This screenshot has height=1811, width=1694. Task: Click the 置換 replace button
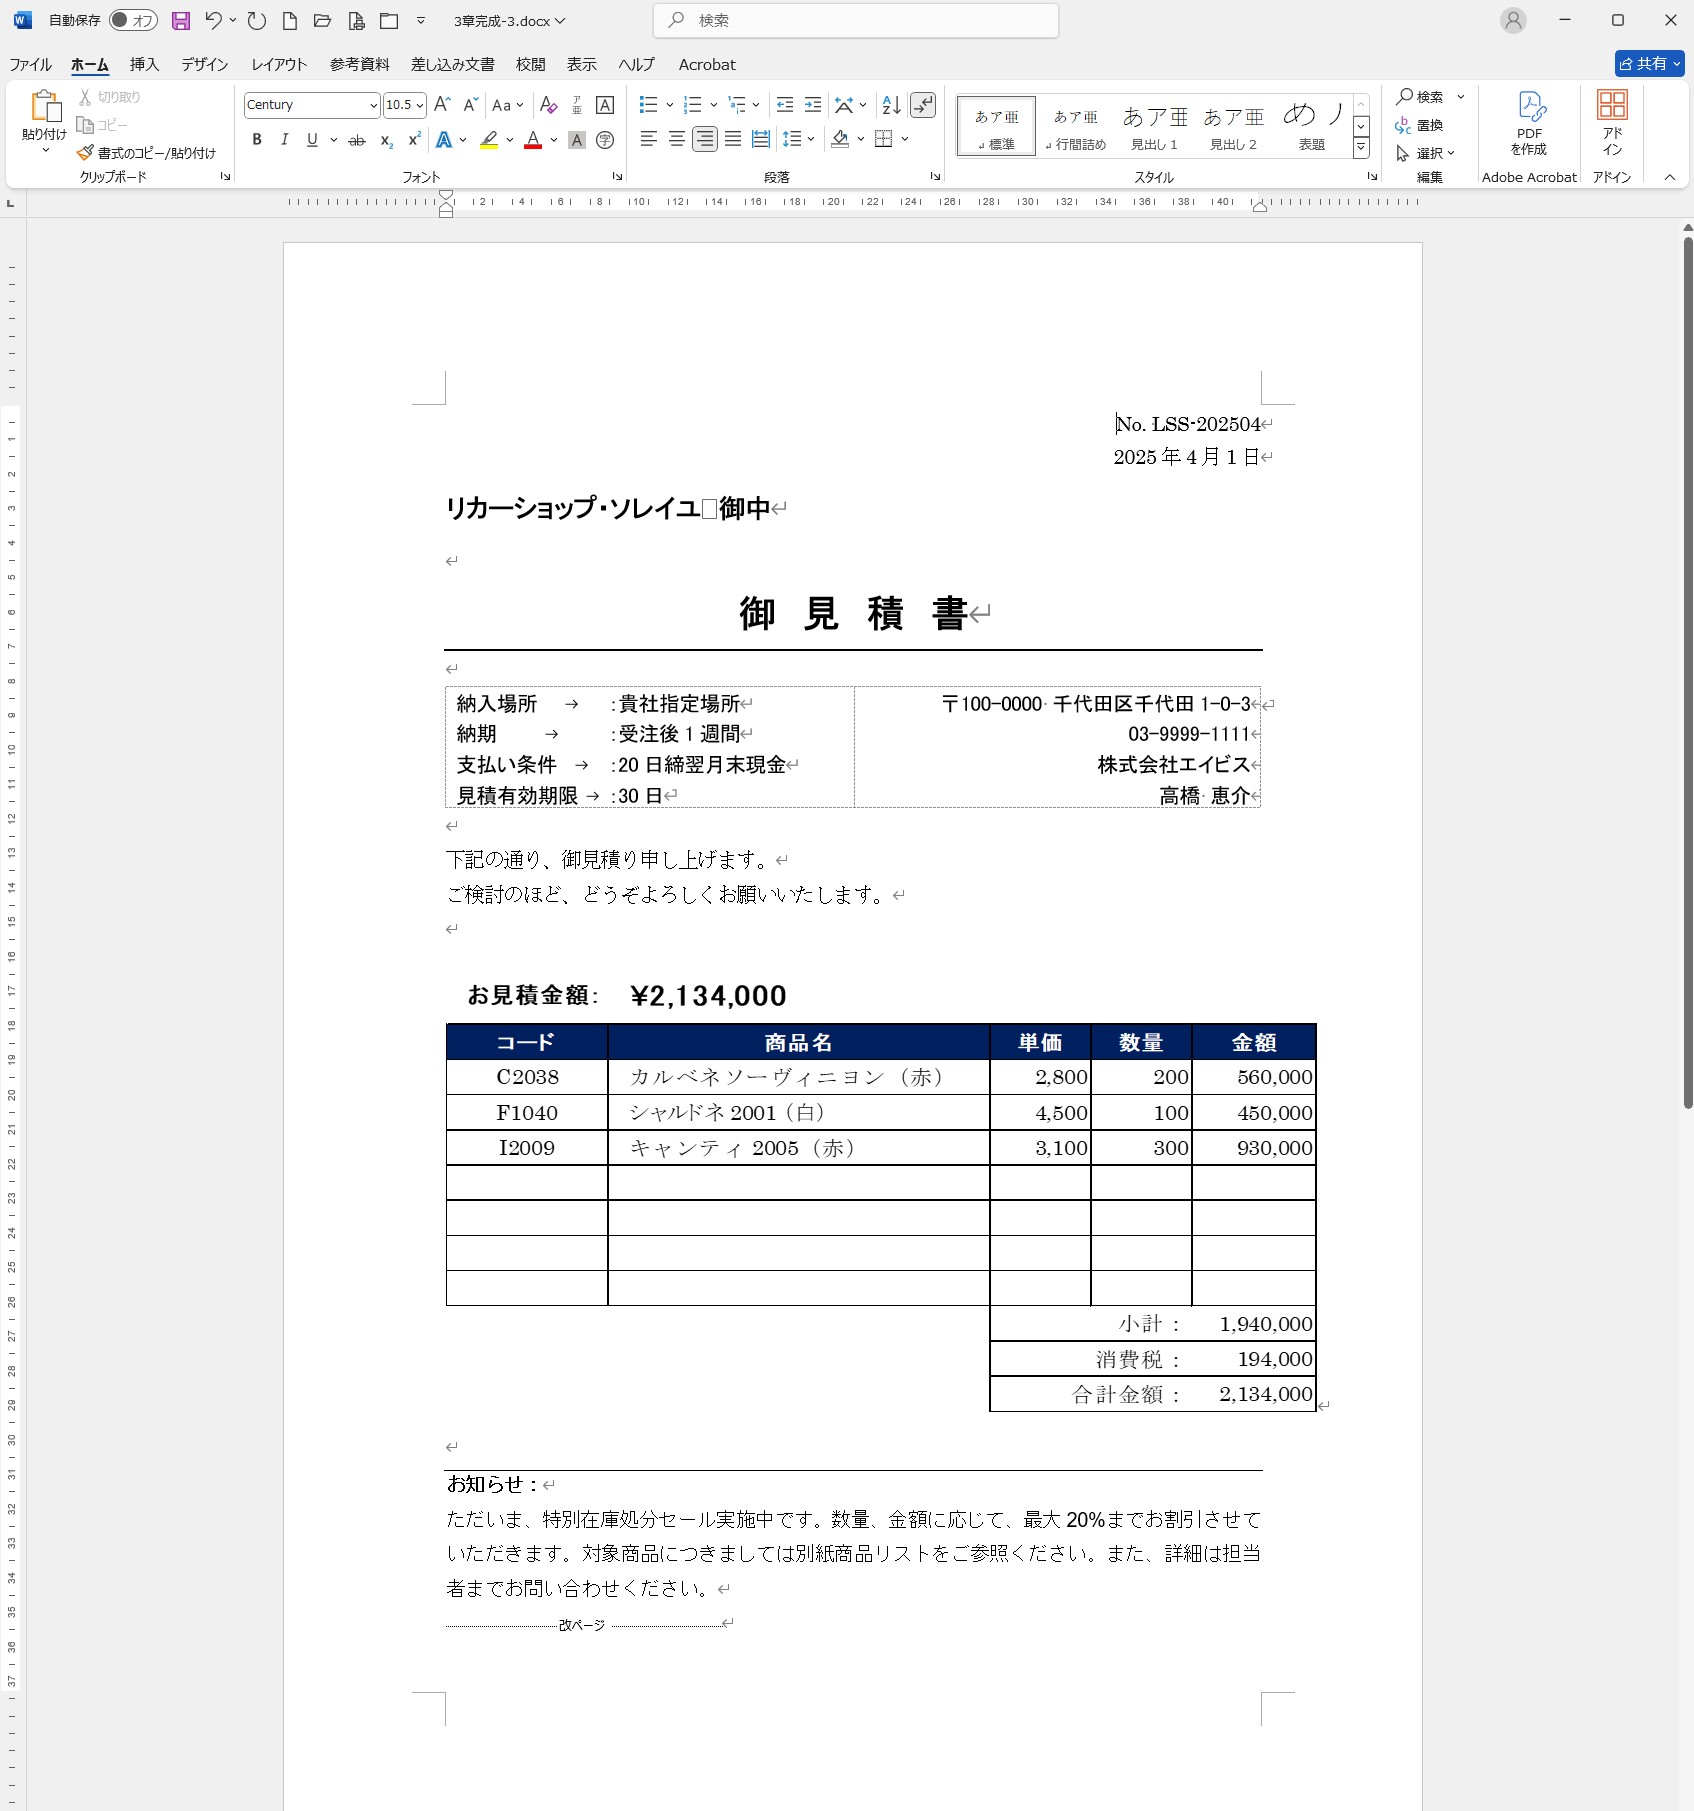click(1420, 126)
